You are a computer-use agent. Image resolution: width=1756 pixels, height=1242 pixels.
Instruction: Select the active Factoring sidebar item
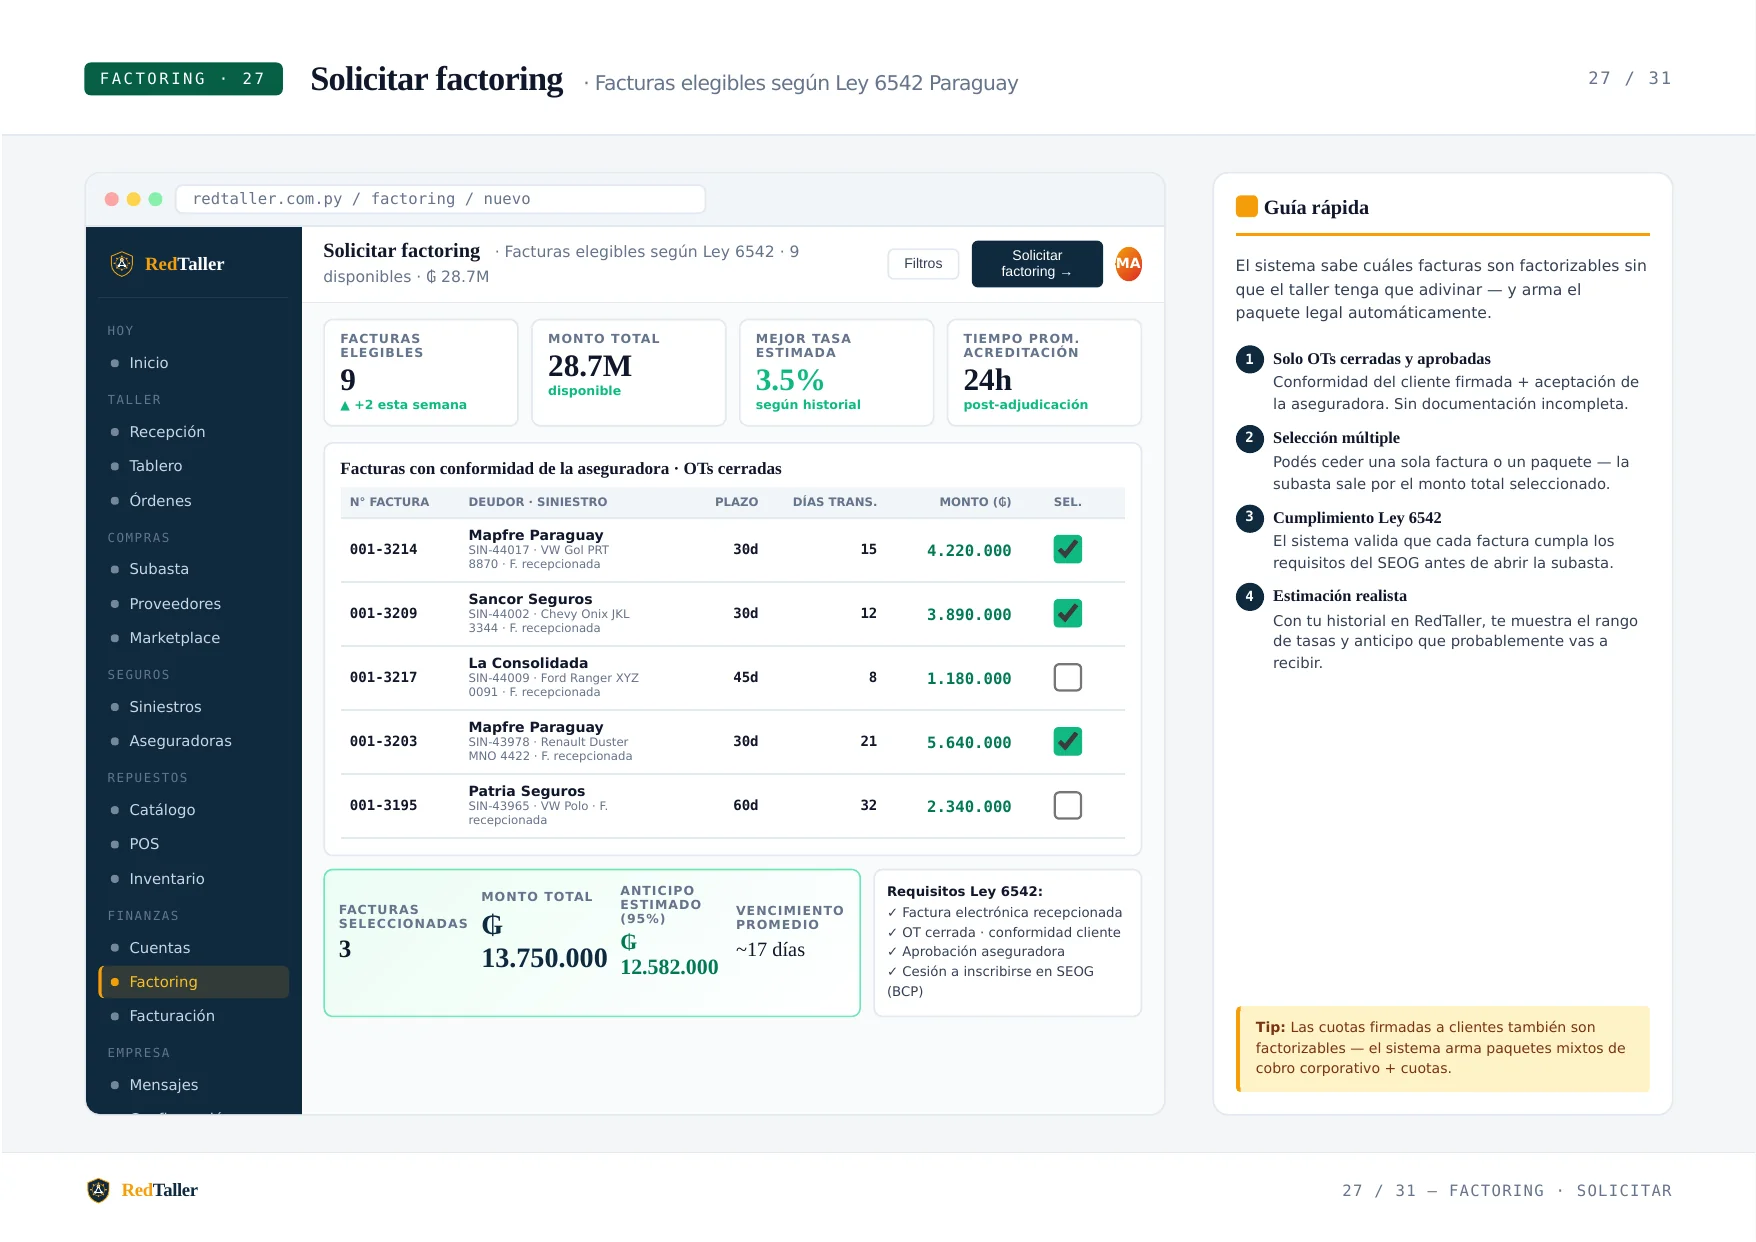pos(193,982)
